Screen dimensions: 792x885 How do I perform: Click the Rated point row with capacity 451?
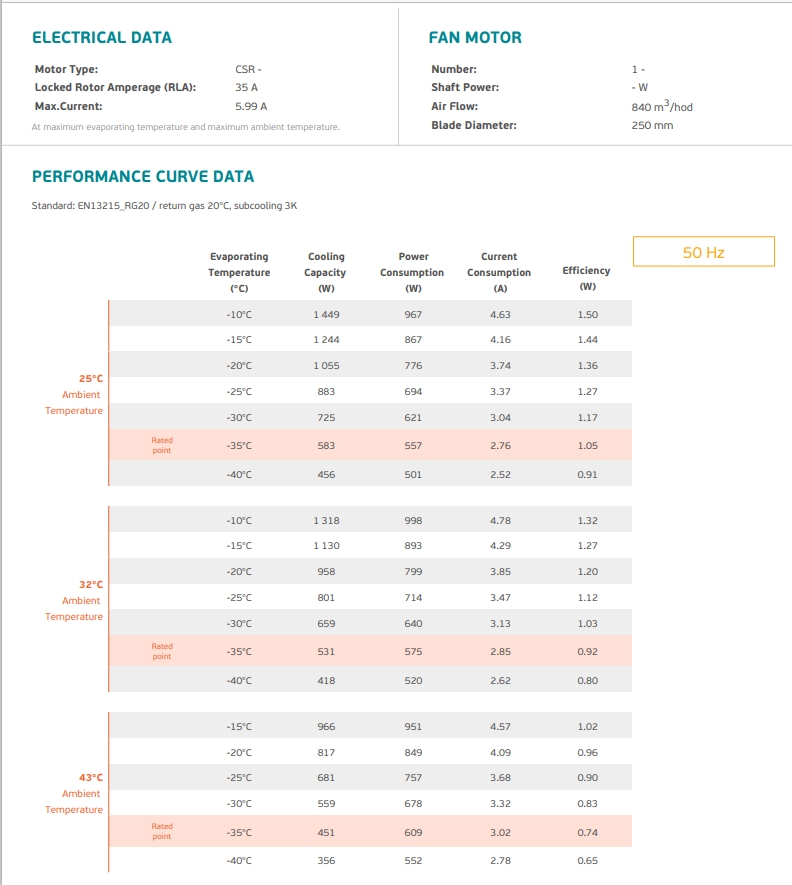coord(370,831)
